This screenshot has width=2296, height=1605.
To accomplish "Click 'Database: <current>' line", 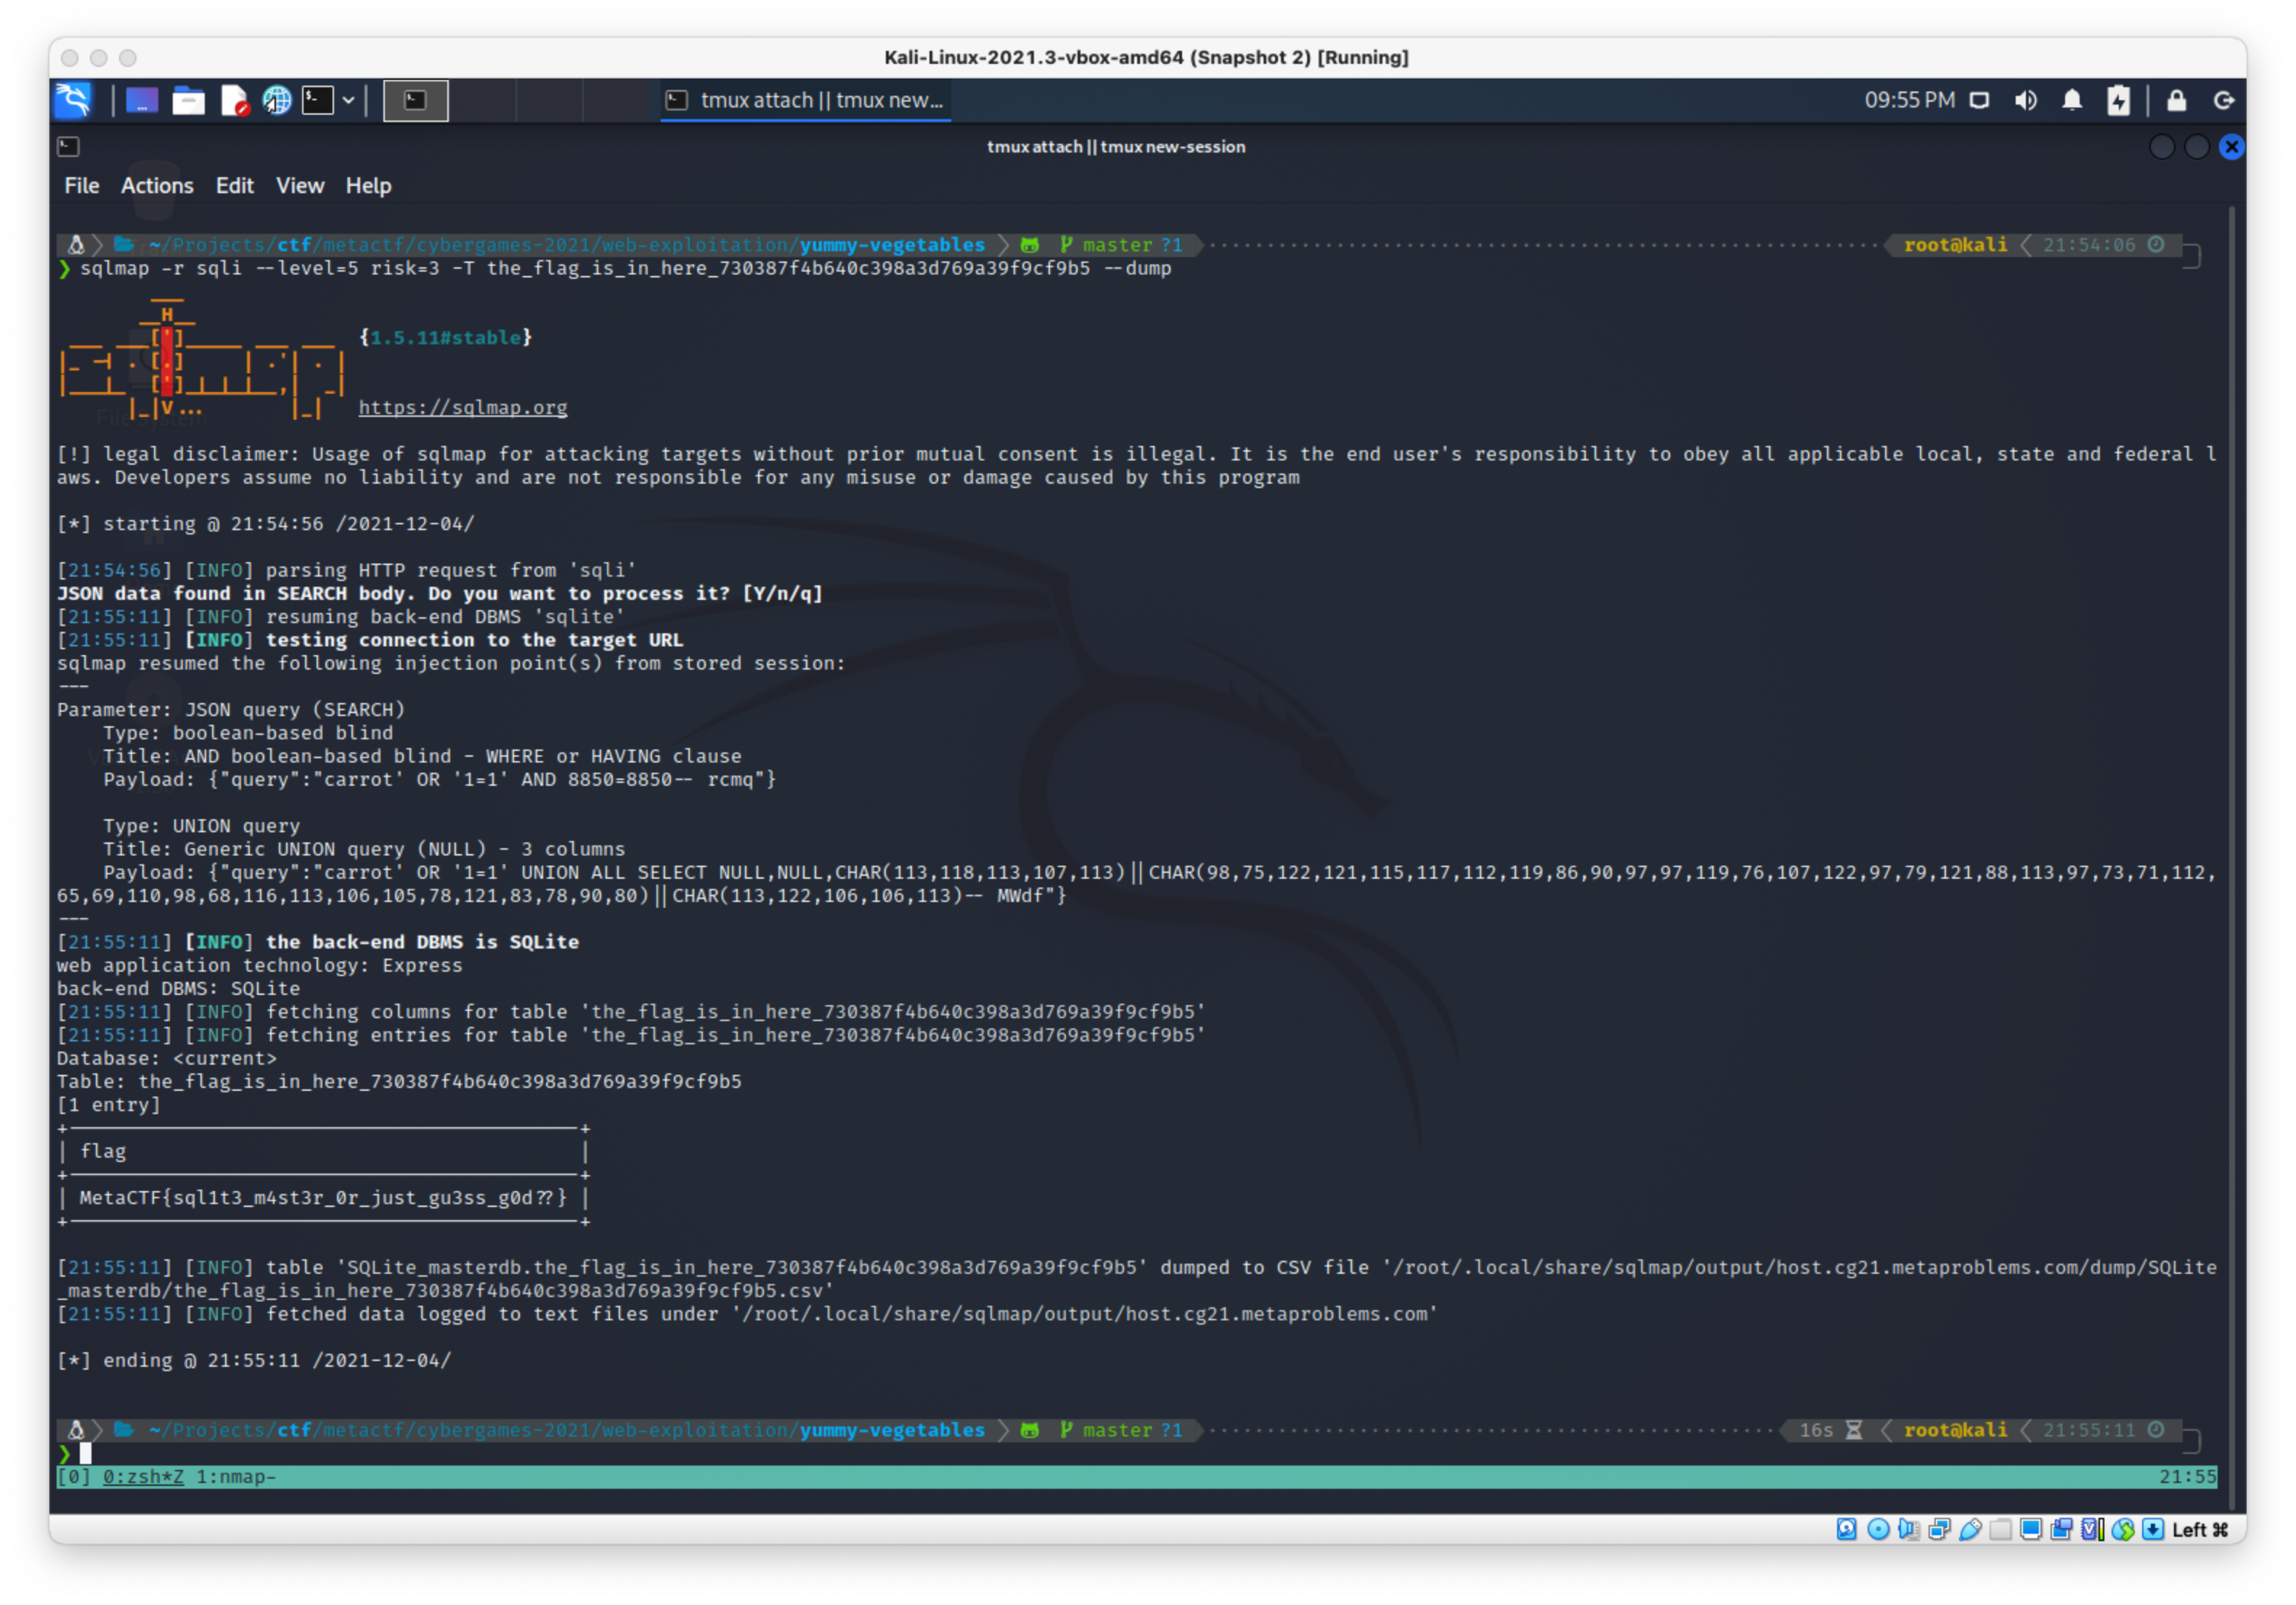I will coord(167,1058).
